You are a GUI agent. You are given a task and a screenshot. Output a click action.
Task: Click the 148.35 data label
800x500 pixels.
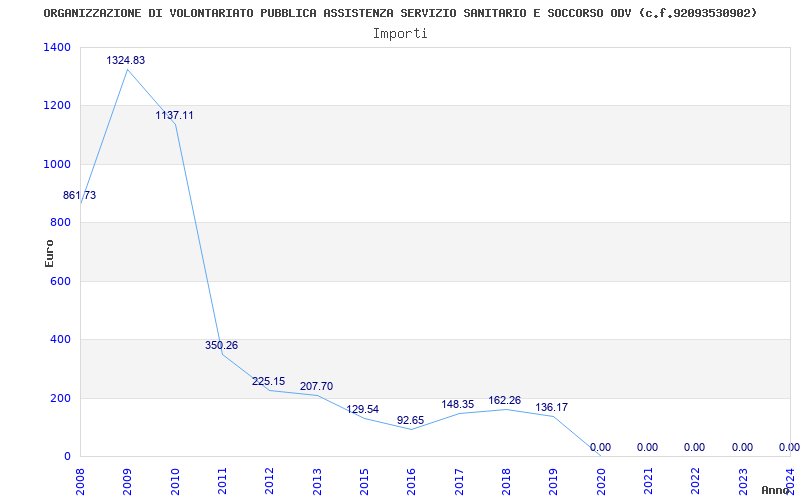click(458, 405)
